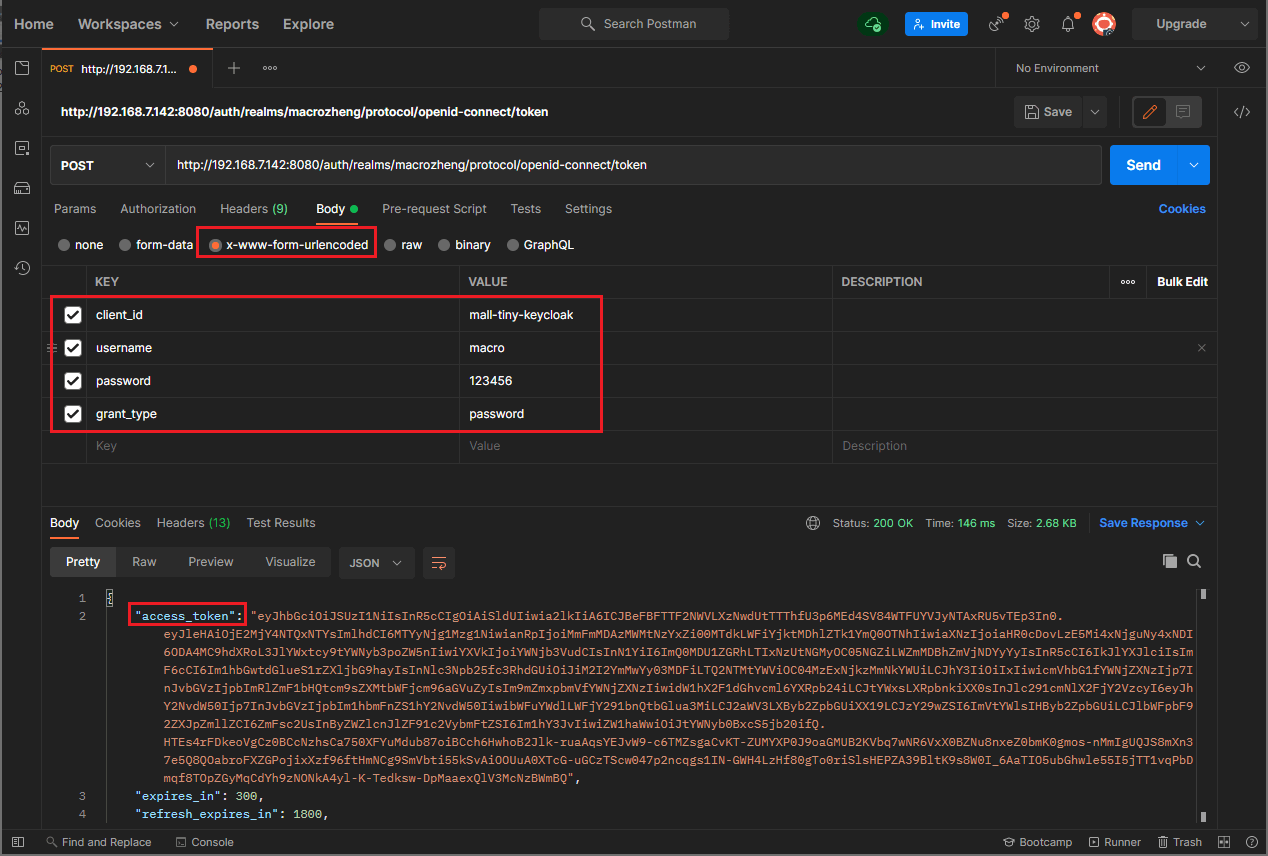Expand the Upgrade dropdown arrow
This screenshot has height=856, width=1268.
(1244, 24)
